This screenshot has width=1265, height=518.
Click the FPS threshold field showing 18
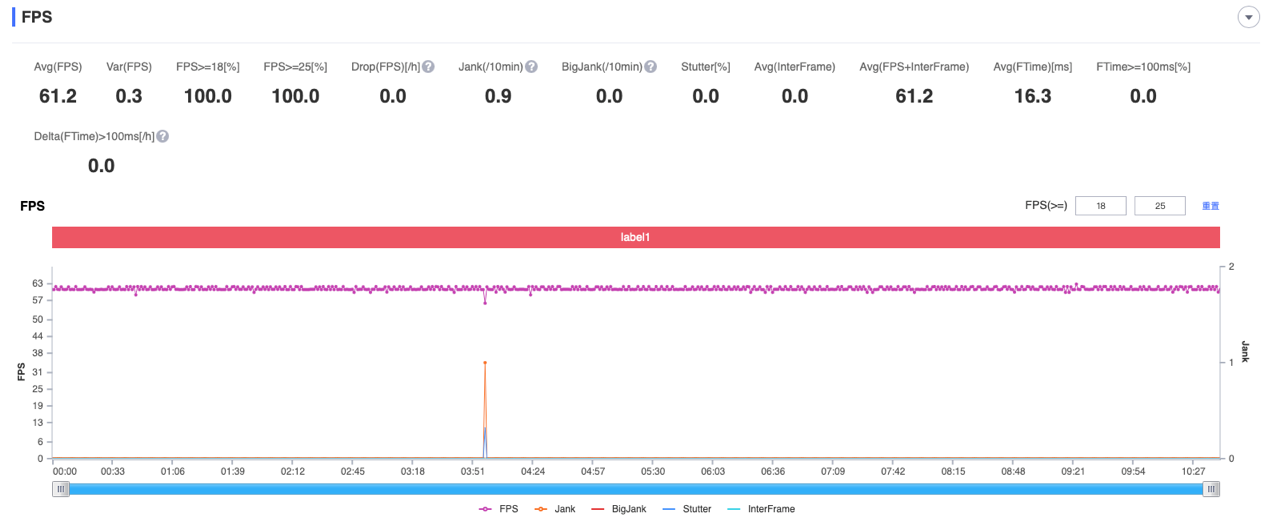click(1100, 206)
